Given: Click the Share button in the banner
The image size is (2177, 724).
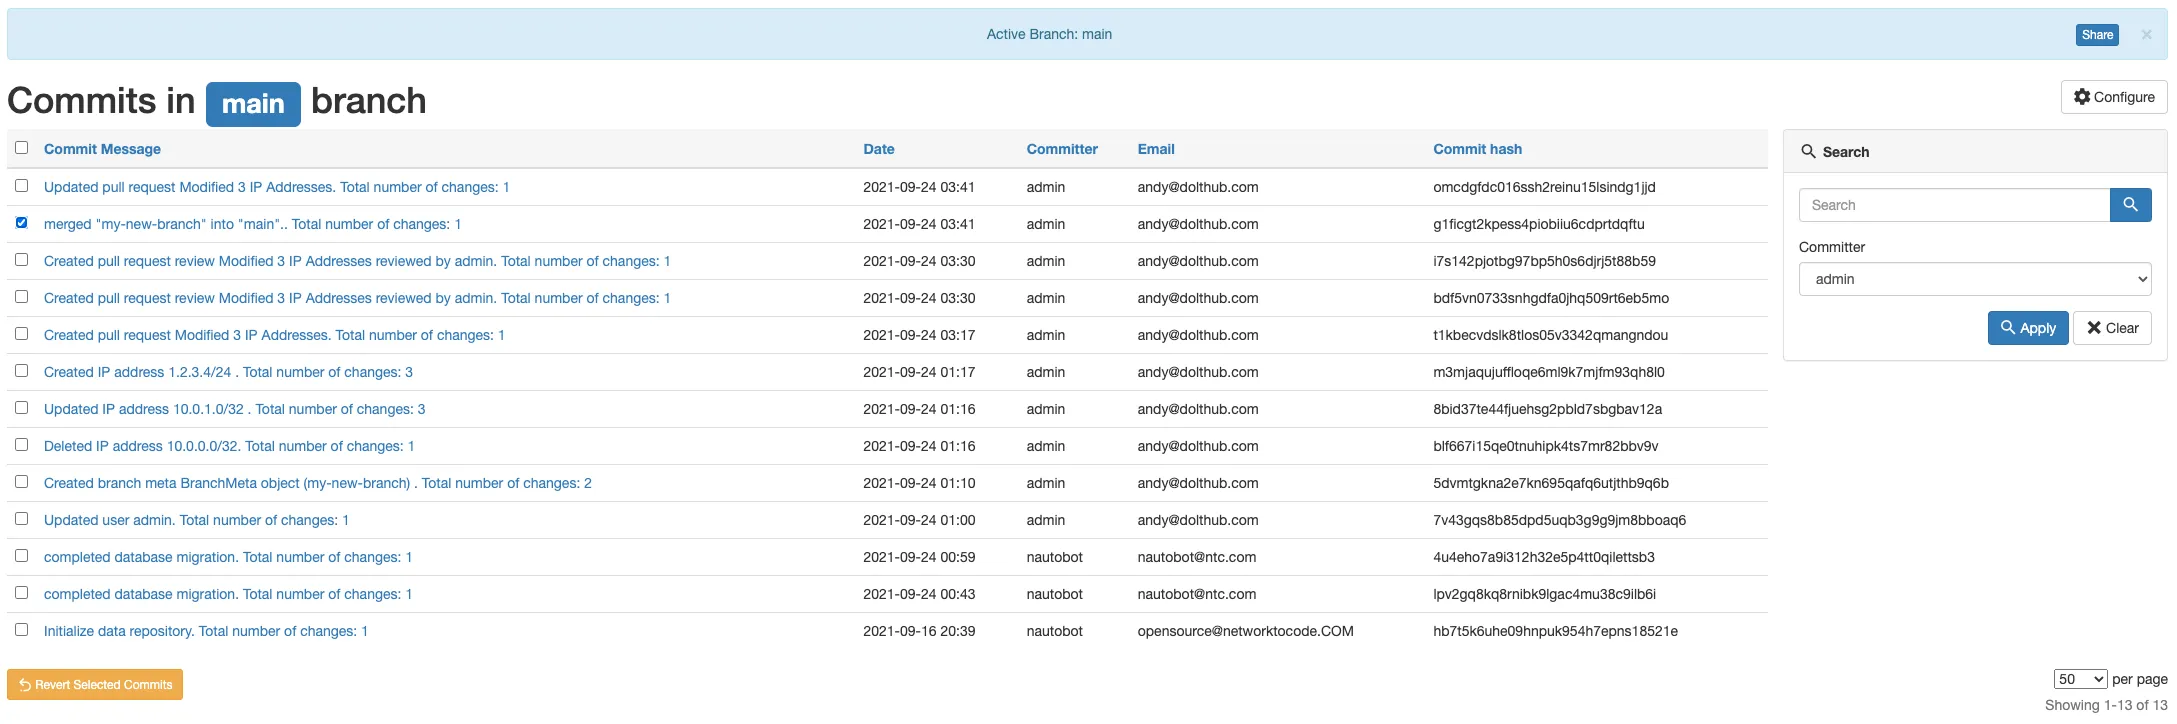Looking at the screenshot, I should pos(2096,35).
